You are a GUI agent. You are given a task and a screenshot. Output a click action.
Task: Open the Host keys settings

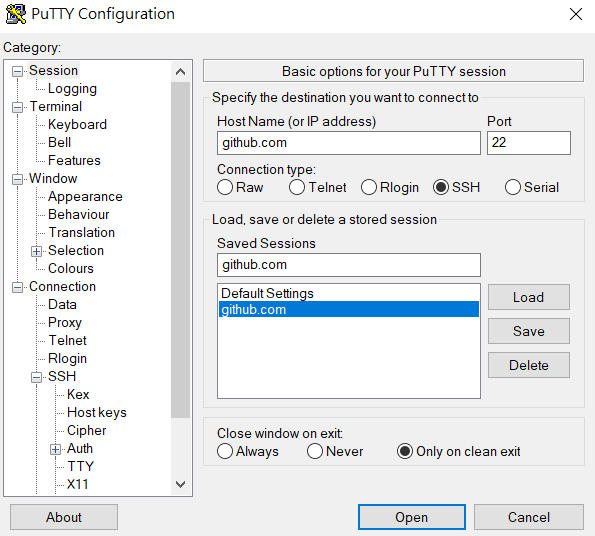click(x=97, y=413)
